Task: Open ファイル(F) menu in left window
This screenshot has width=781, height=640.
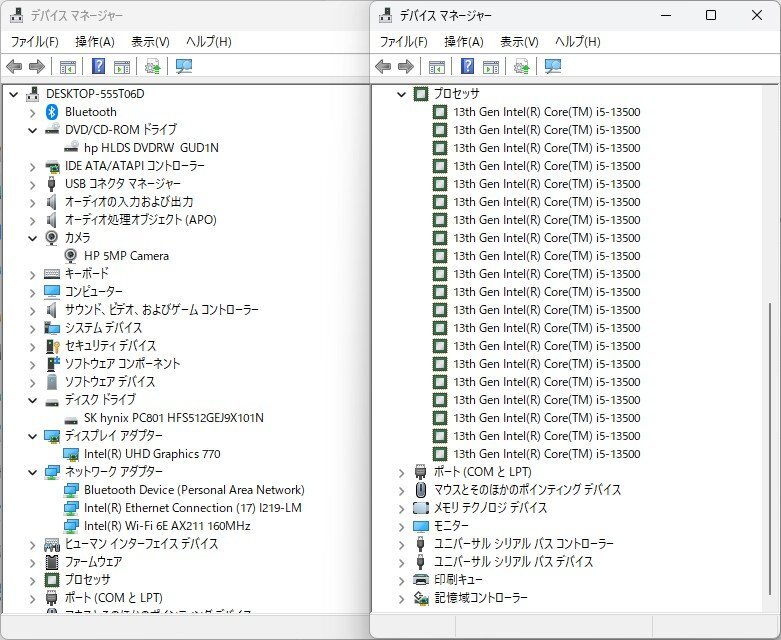Action: [x=34, y=42]
